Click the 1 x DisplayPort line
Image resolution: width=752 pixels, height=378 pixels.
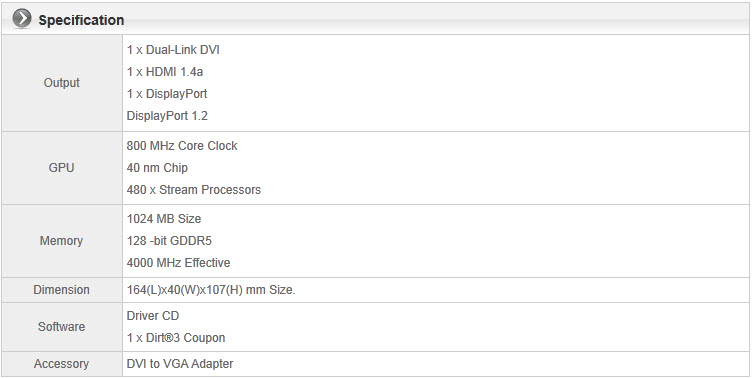167,94
